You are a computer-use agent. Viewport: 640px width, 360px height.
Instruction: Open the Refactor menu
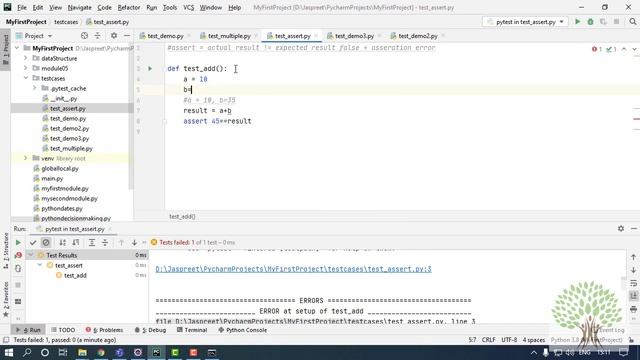pyautogui.click(x=129, y=7)
